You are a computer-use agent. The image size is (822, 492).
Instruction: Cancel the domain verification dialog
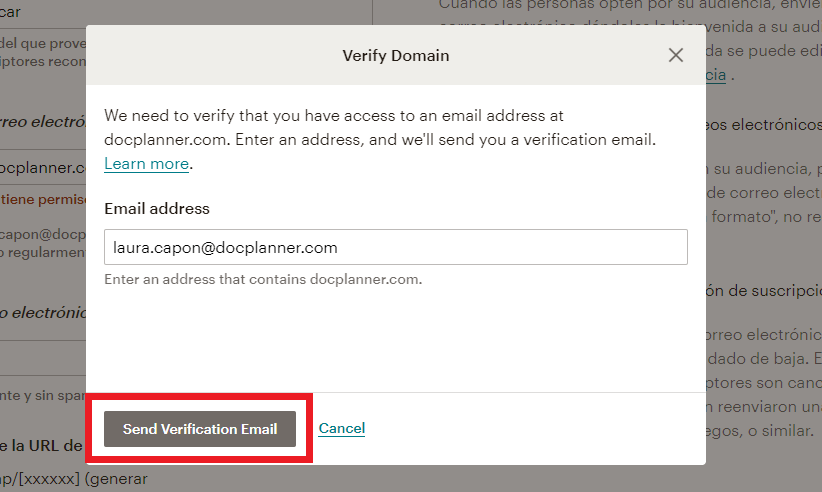tap(342, 428)
